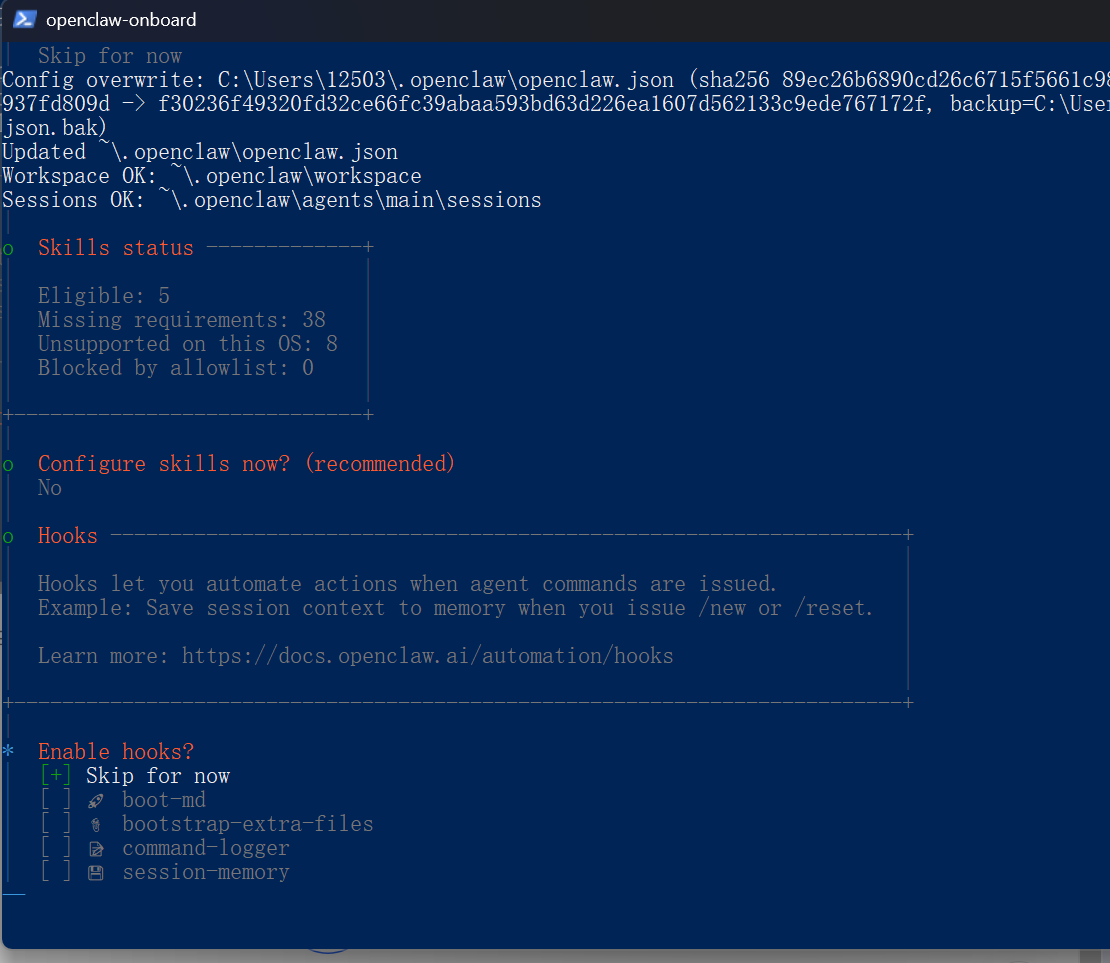The image size is (1110, 963).
Task: Select the Skip for now option label
Action: click(158, 776)
